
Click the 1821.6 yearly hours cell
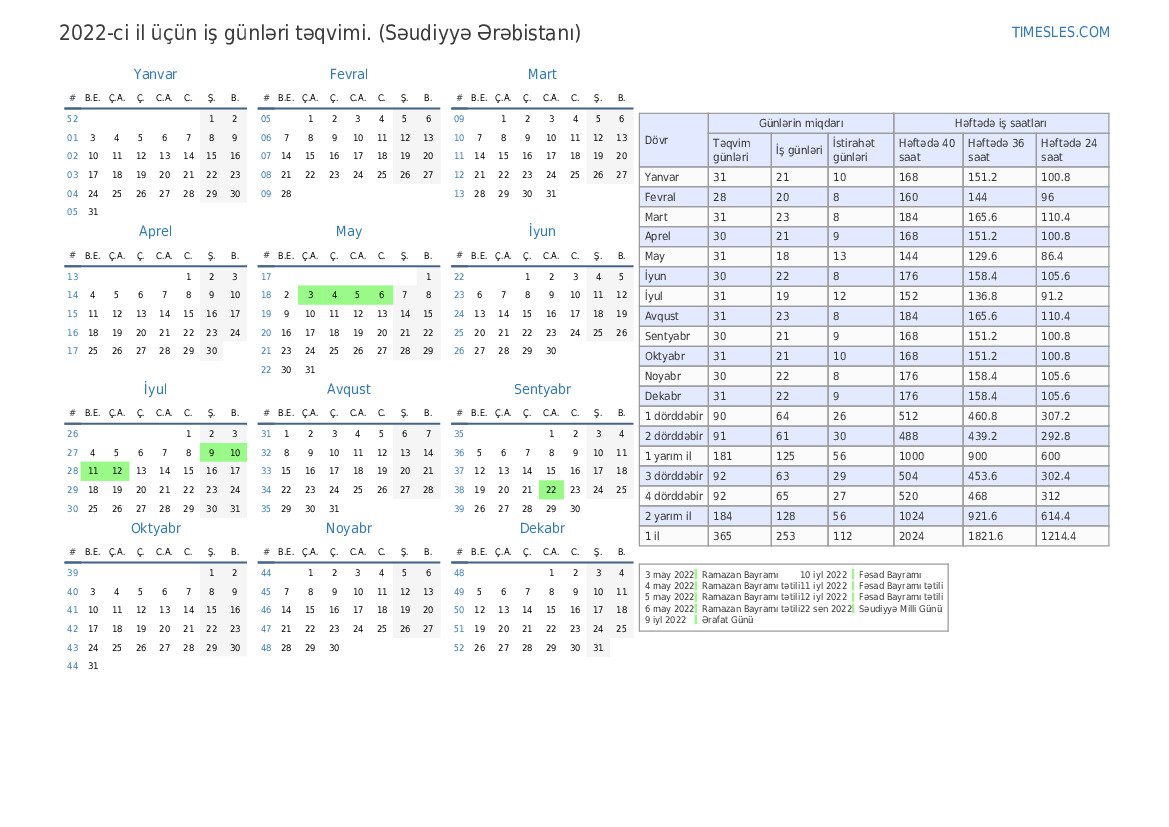tap(999, 536)
